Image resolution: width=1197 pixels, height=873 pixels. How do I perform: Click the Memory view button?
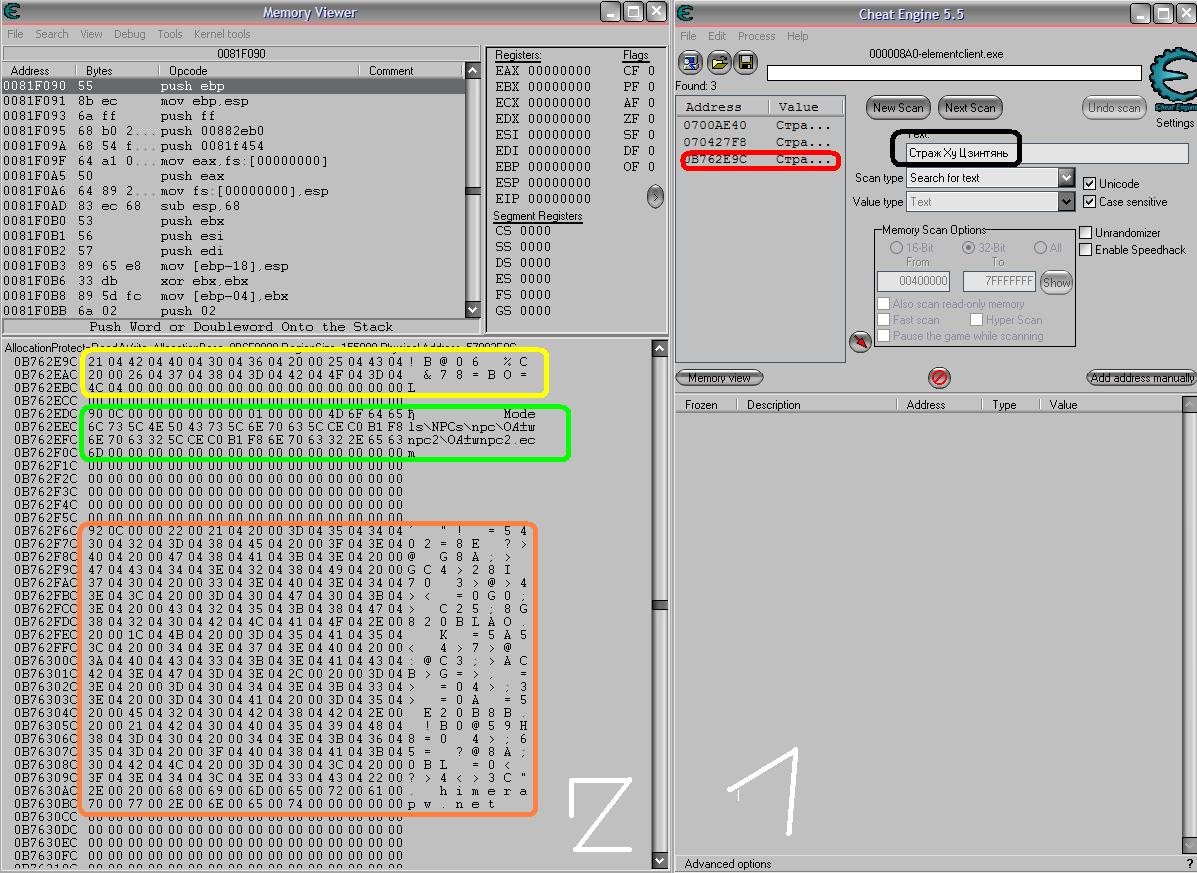(719, 378)
